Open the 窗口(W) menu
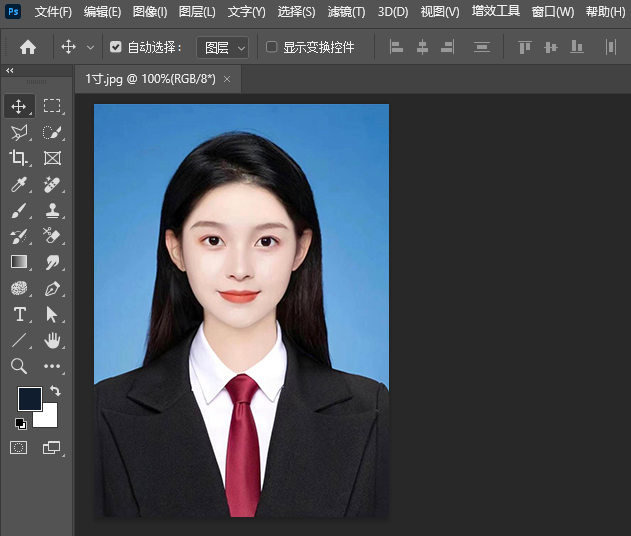The height and width of the screenshot is (536, 631). coord(553,12)
